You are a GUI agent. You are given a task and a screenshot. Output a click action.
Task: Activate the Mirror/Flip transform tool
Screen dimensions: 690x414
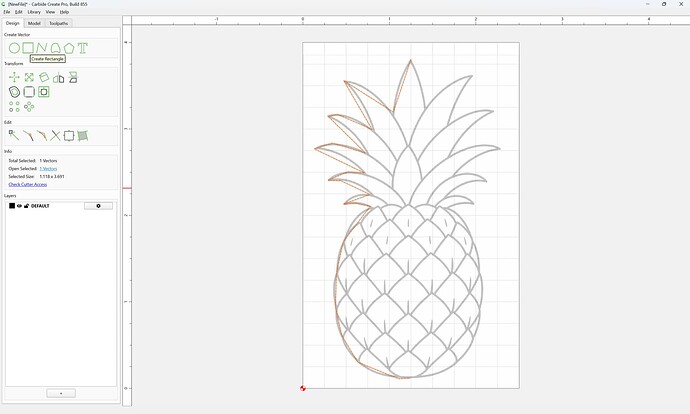coord(59,78)
